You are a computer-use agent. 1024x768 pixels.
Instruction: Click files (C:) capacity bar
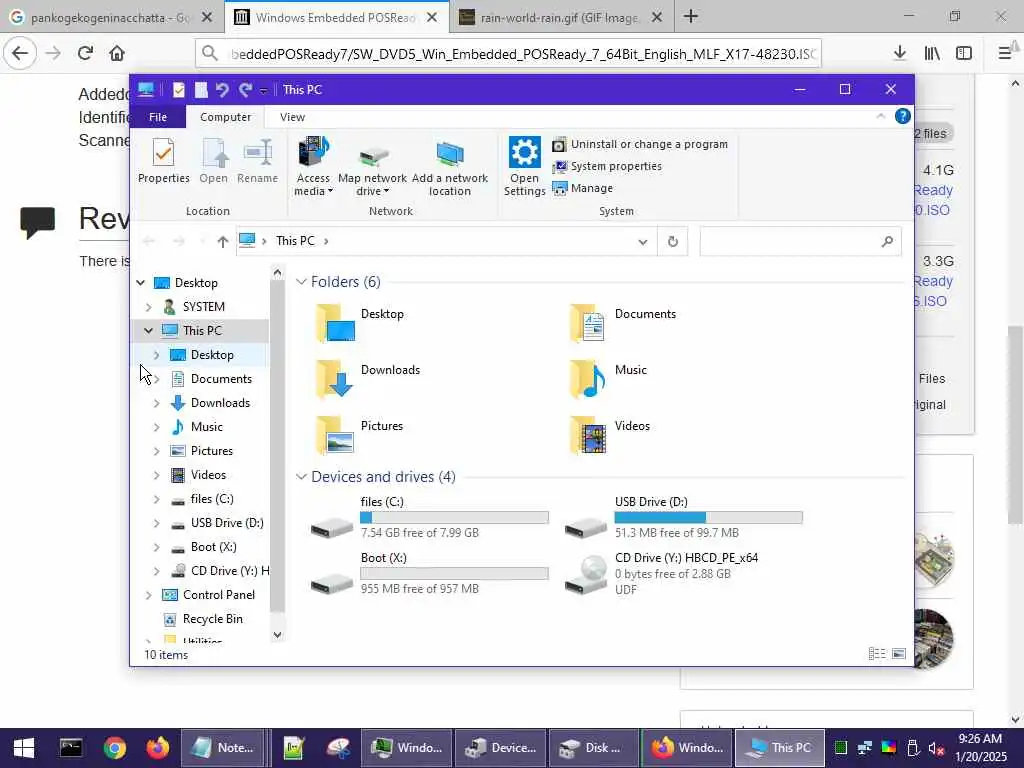point(455,518)
